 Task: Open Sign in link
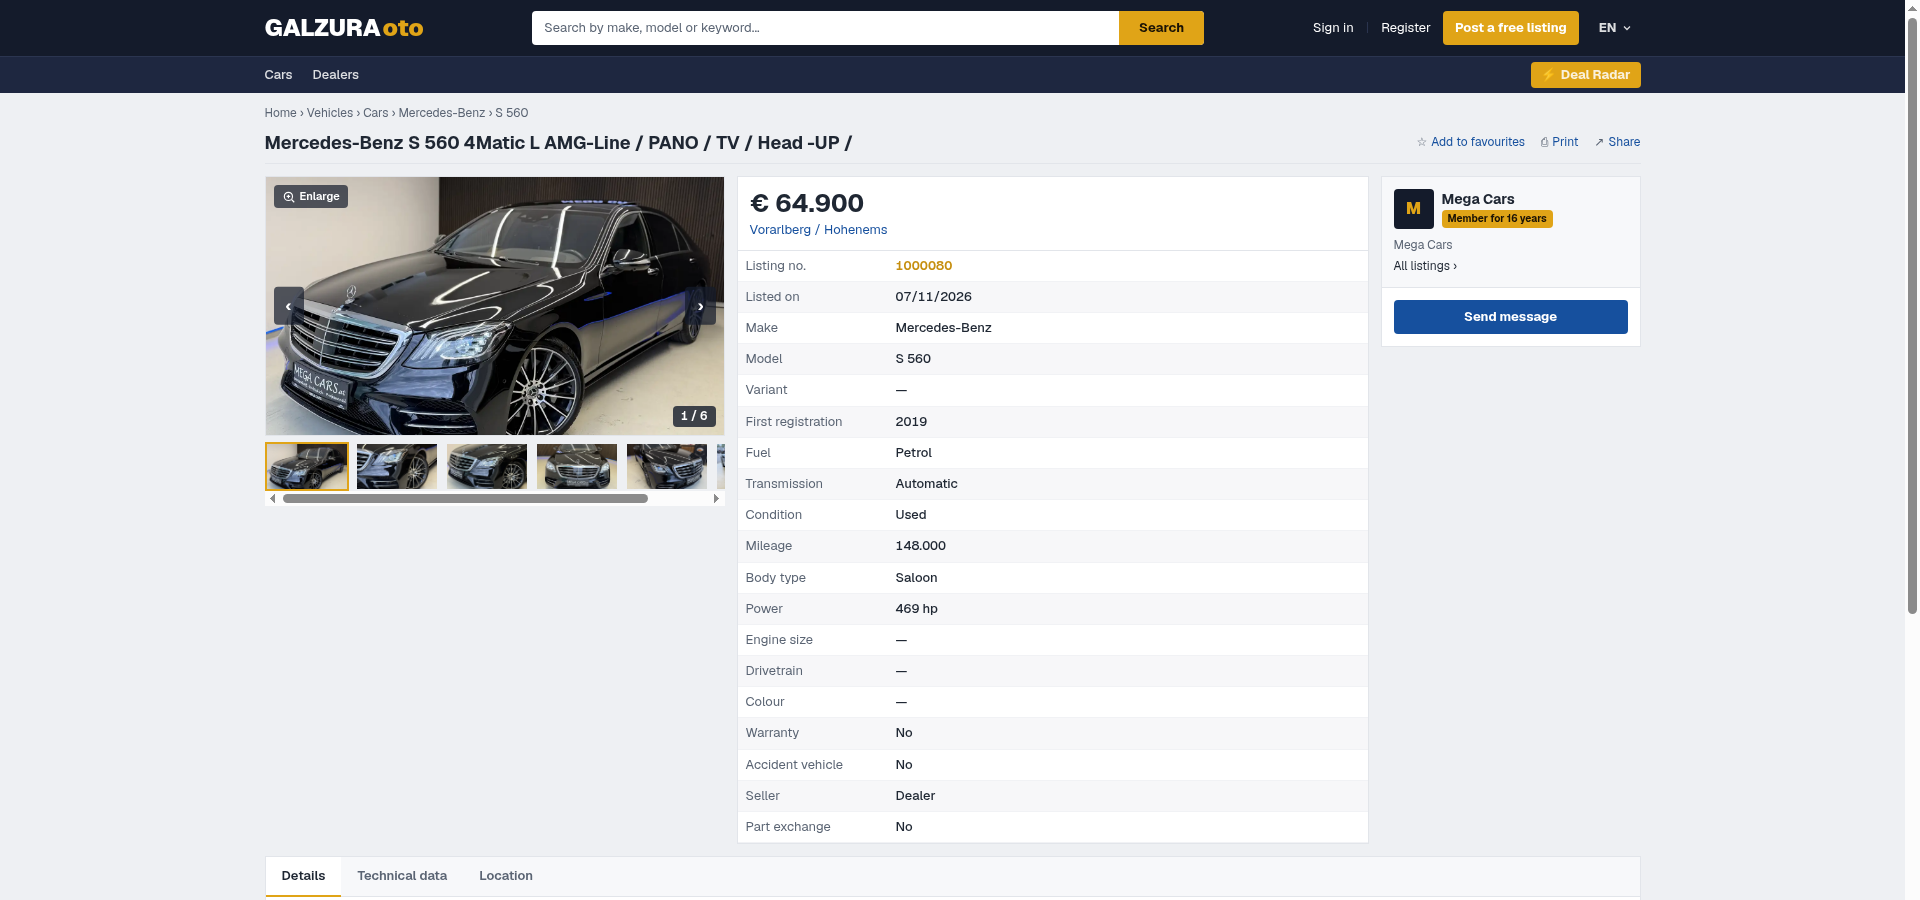(1333, 28)
